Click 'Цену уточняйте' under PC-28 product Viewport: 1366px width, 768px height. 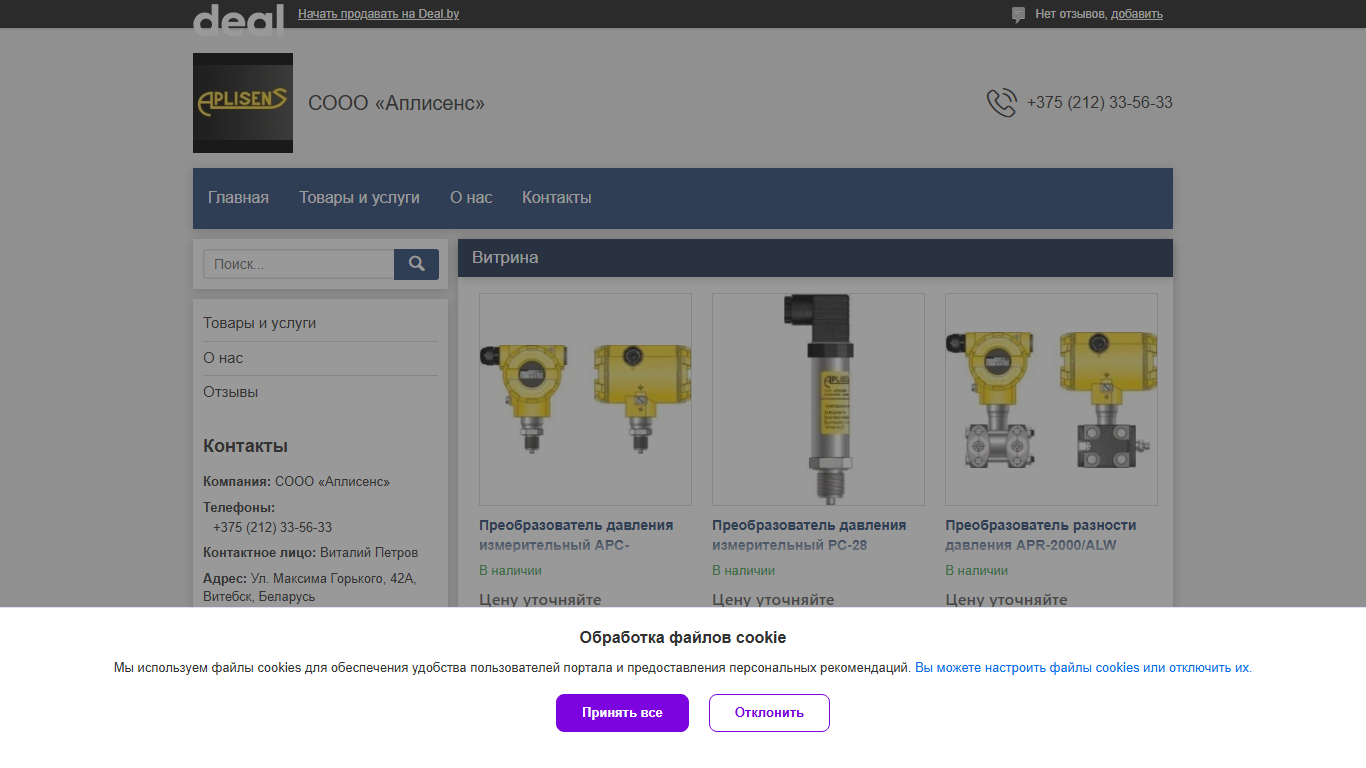coord(773,600)
